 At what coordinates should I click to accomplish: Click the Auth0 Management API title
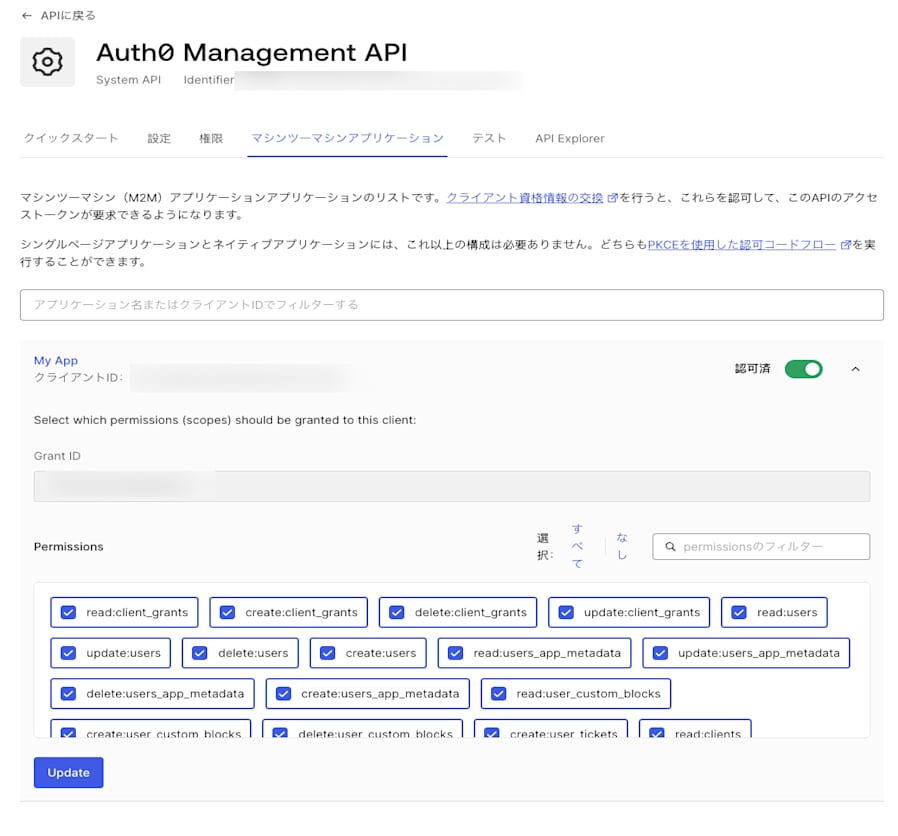(x=251, y=53)
